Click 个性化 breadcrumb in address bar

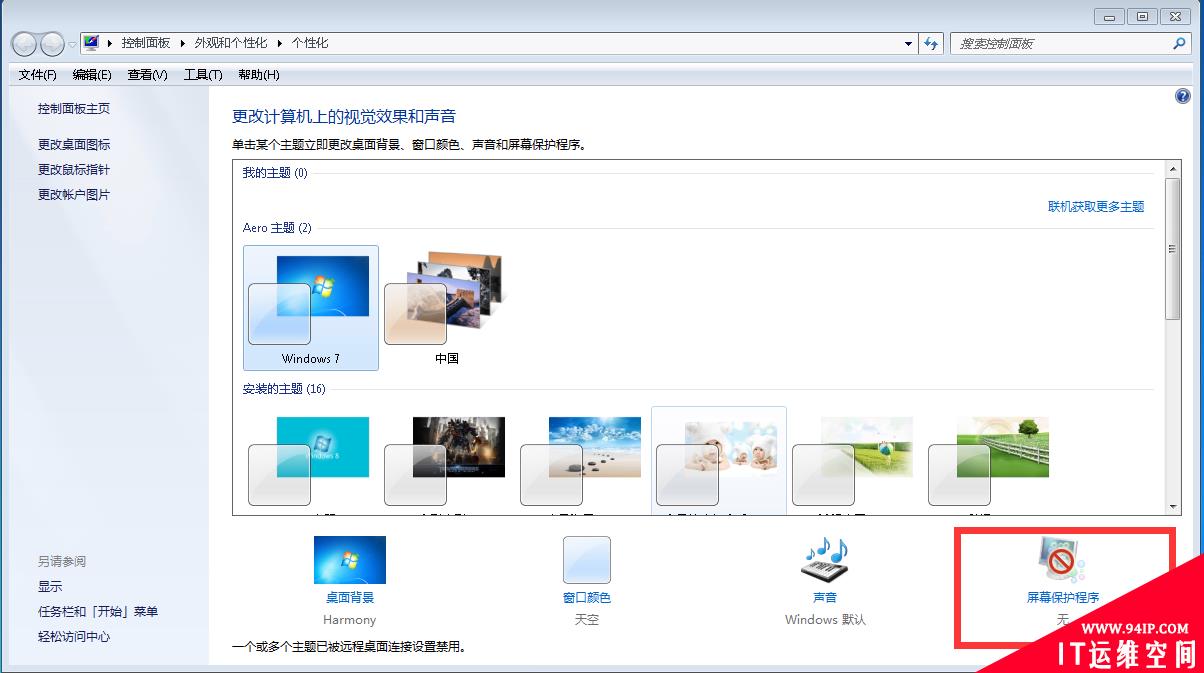pos(310,43)
